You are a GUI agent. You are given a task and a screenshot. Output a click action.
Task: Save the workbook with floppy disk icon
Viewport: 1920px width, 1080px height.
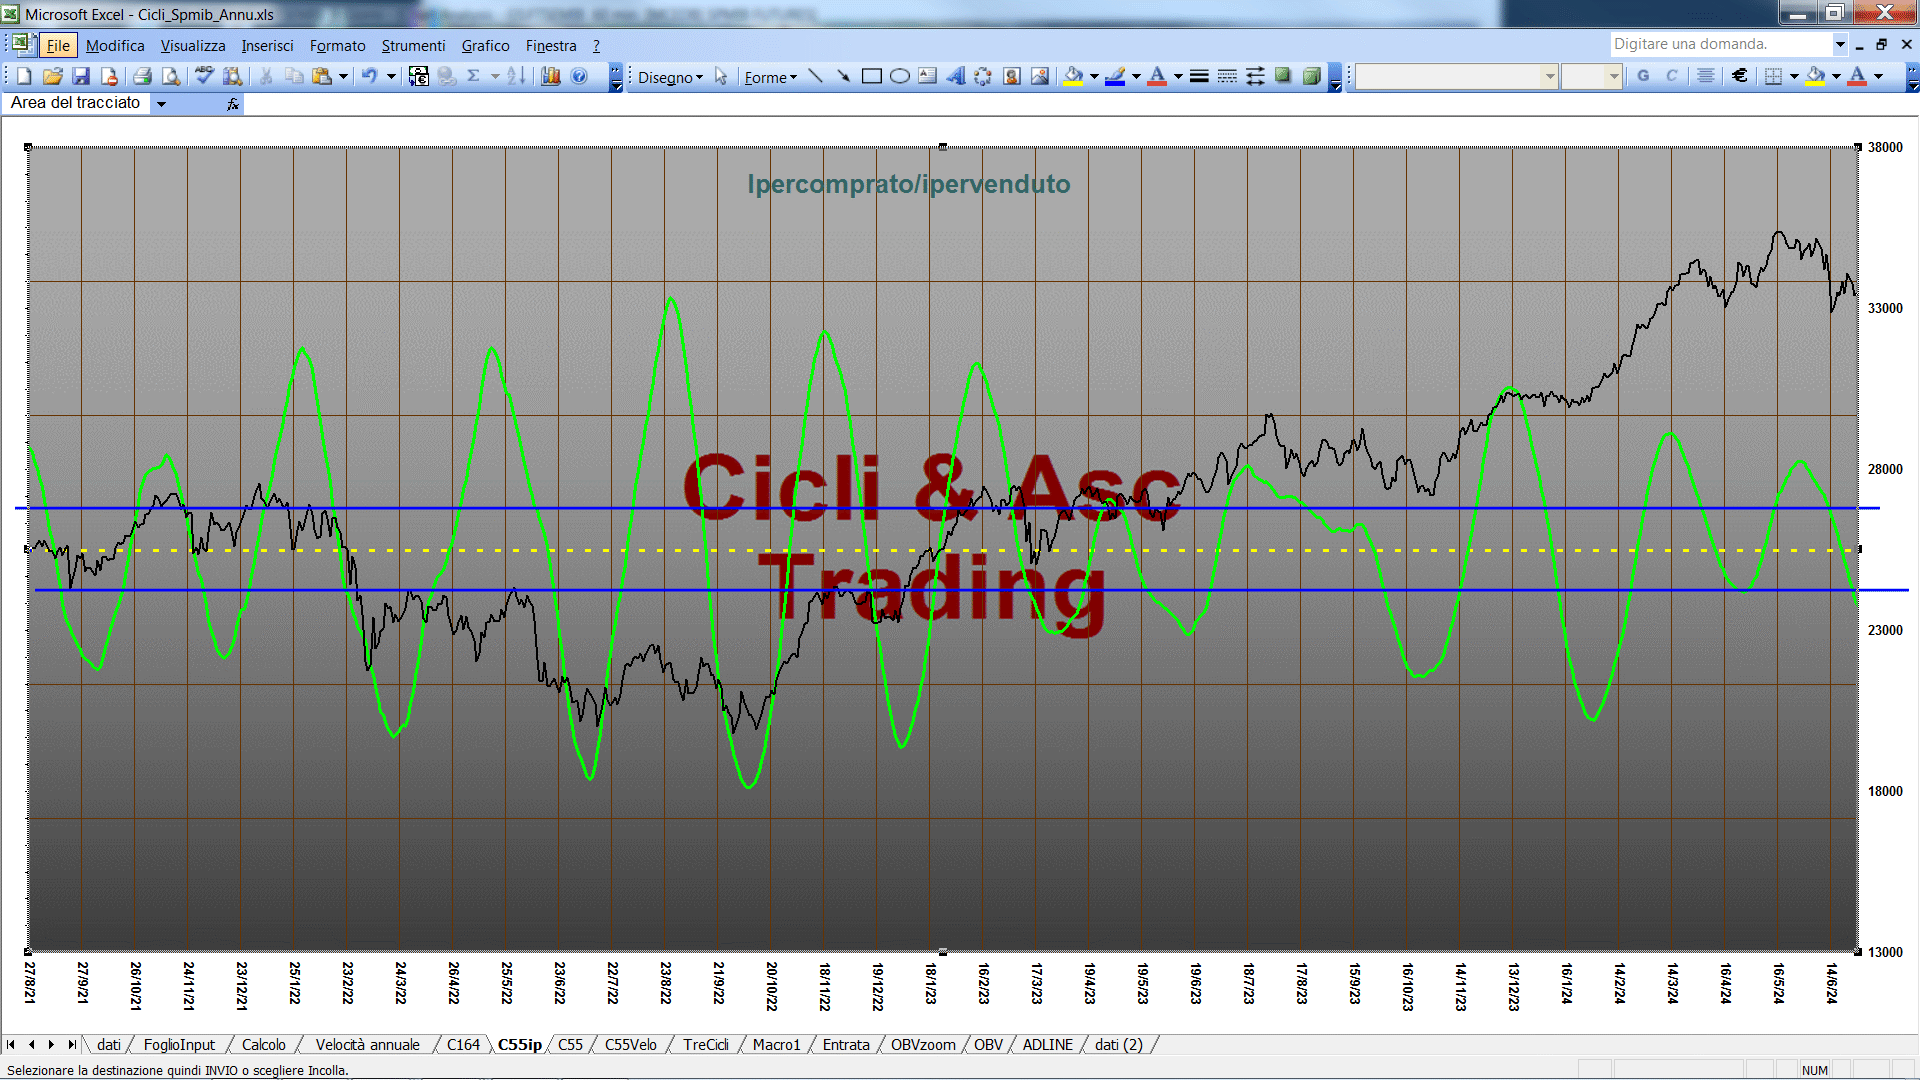click(81, 76)
